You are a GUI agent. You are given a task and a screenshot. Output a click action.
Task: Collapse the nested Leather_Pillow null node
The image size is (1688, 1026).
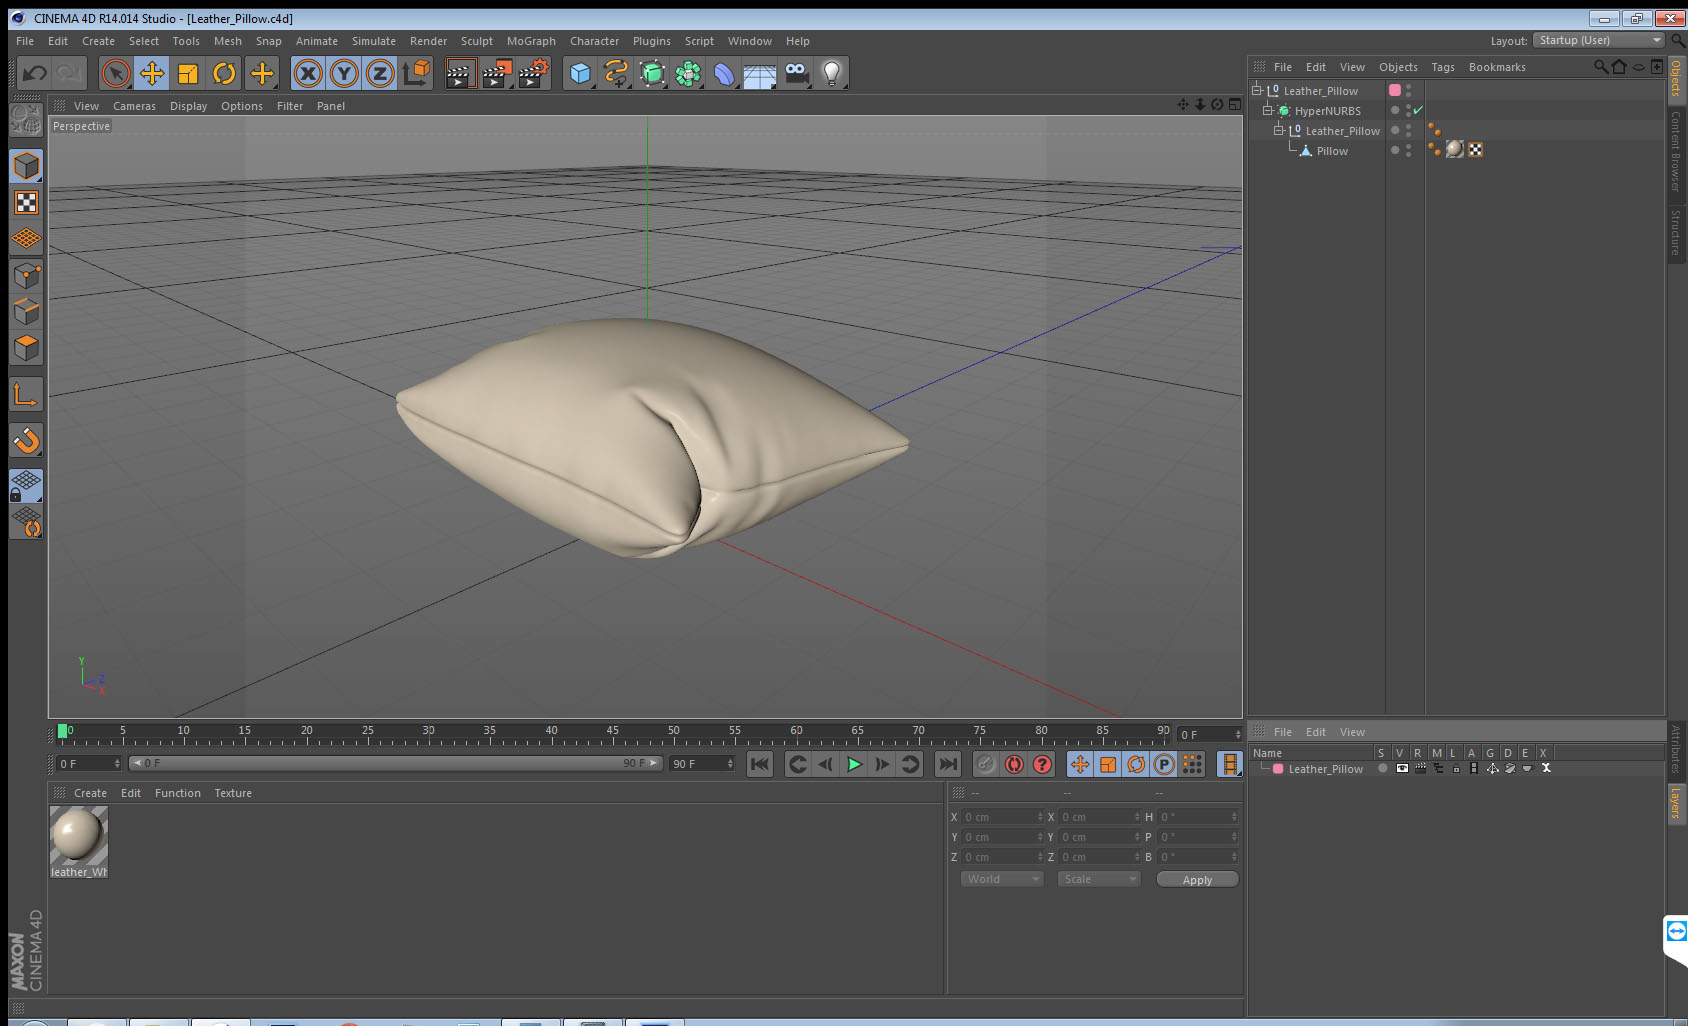point(1278,130)
